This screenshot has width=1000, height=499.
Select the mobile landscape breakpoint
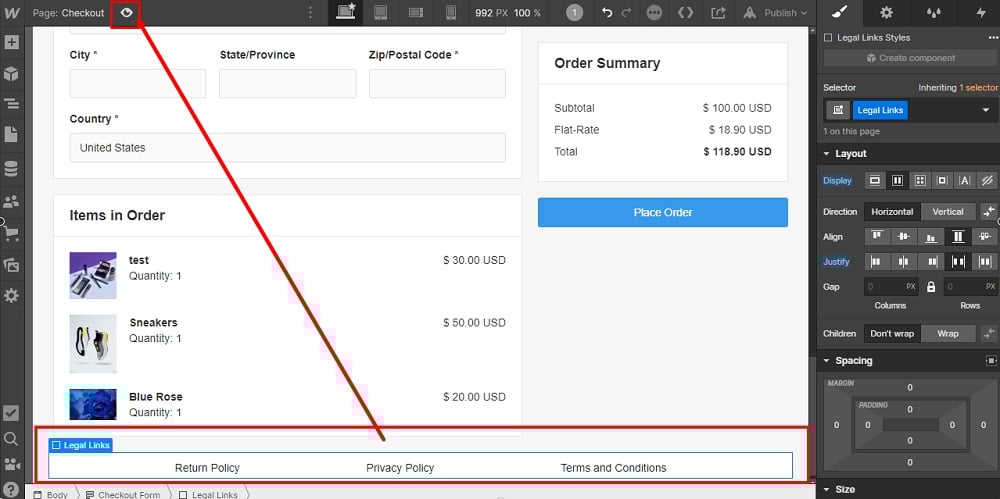(416, 13)
